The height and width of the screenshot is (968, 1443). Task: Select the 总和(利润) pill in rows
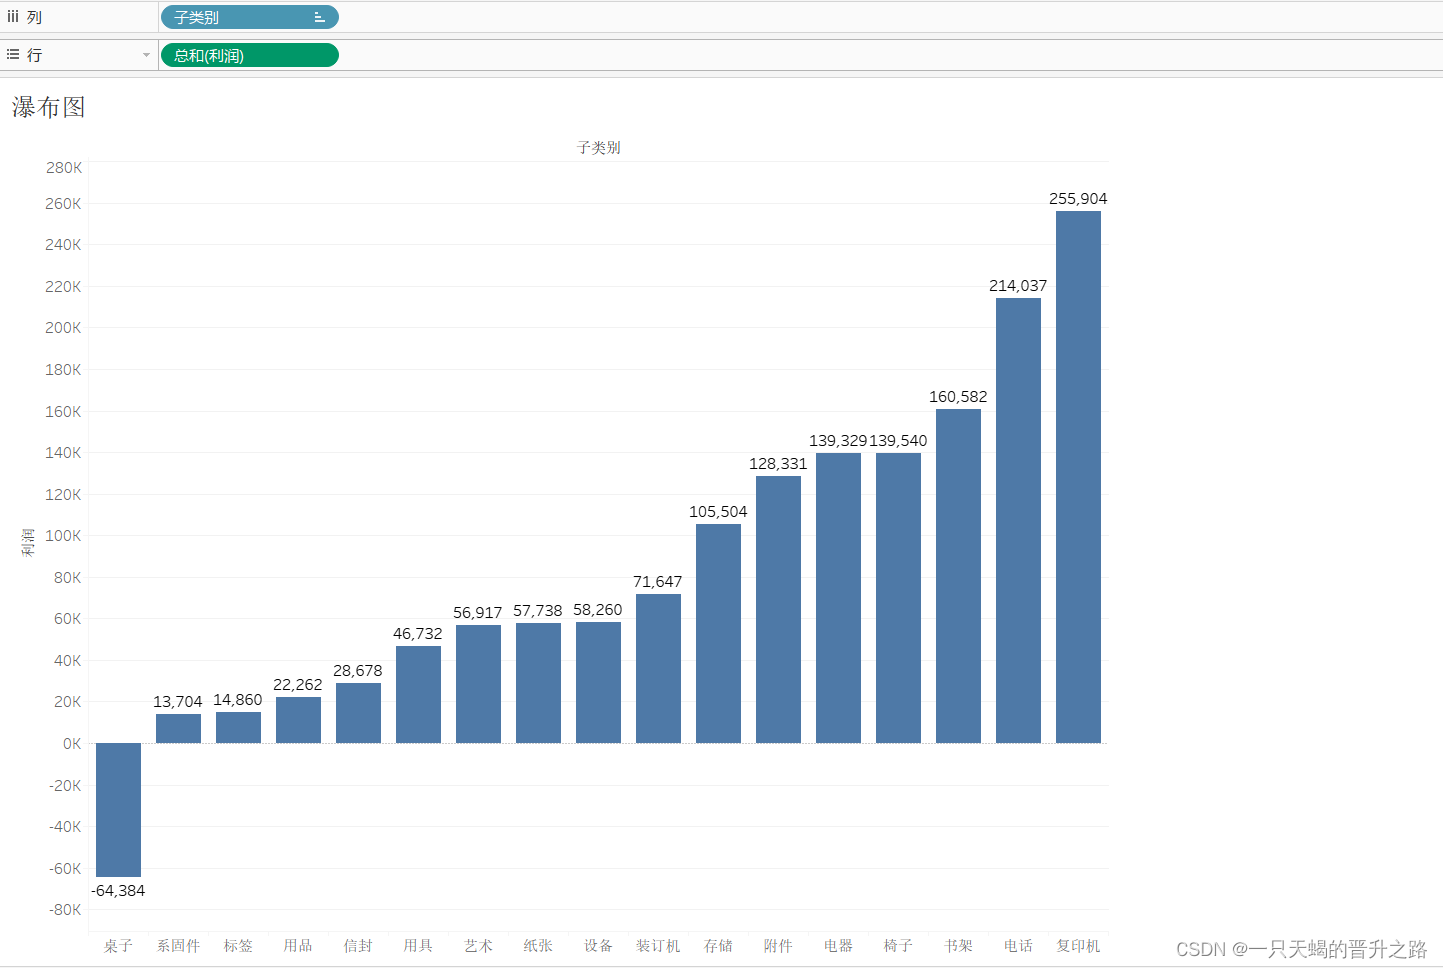click(250, 55)
